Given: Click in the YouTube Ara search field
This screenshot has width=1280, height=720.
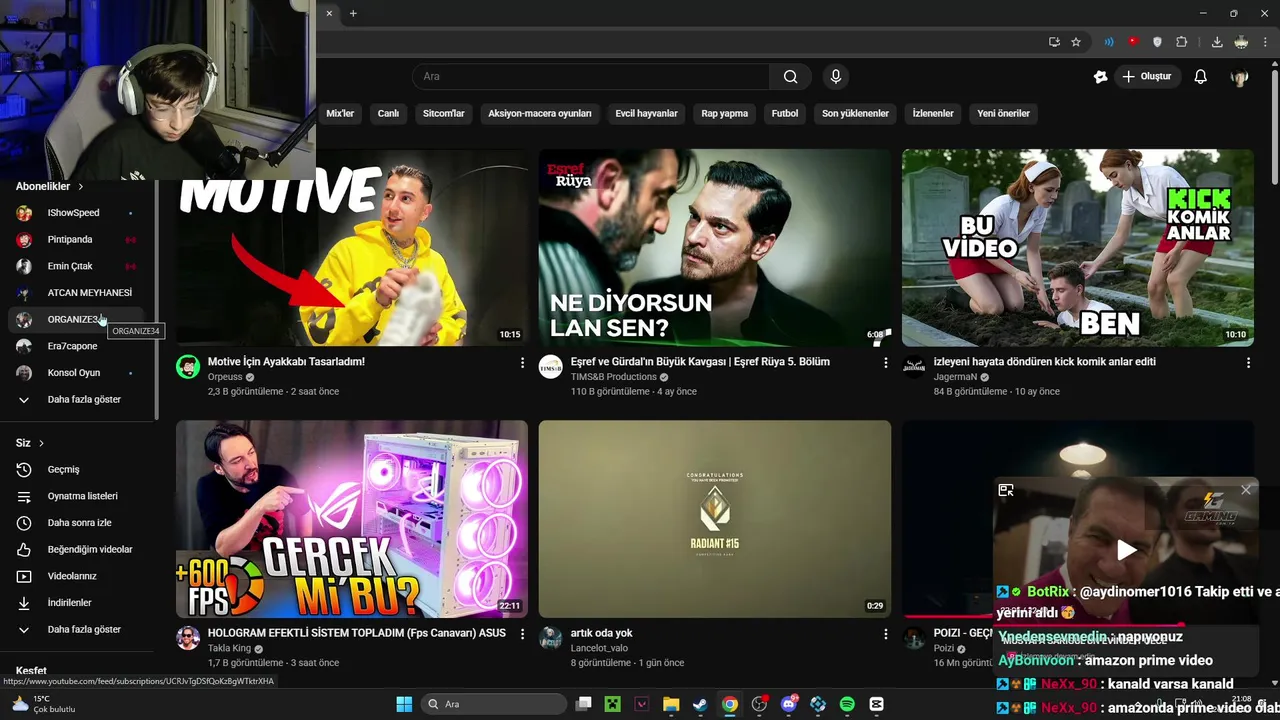Looking at the screenshot, I should 591,76.
